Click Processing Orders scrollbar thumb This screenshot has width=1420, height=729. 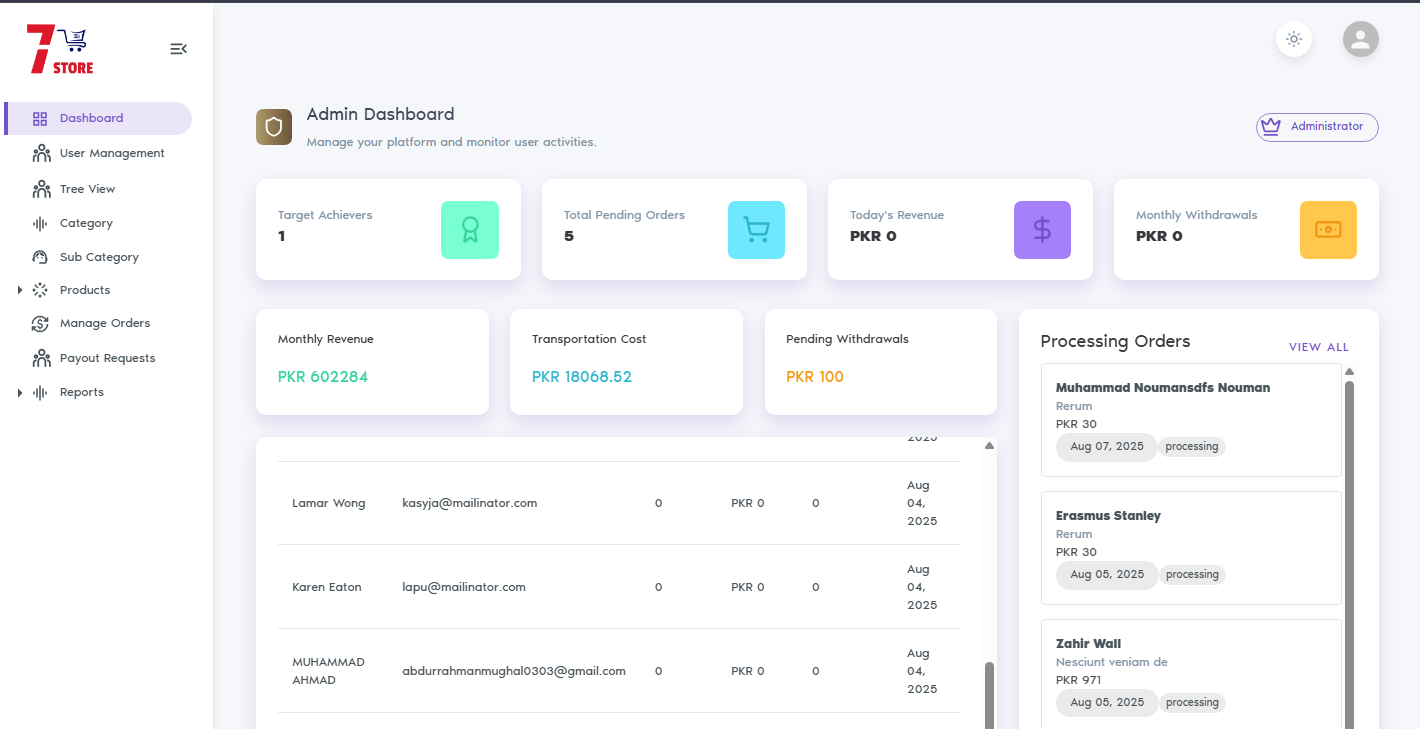click(x=1349, y=555)
